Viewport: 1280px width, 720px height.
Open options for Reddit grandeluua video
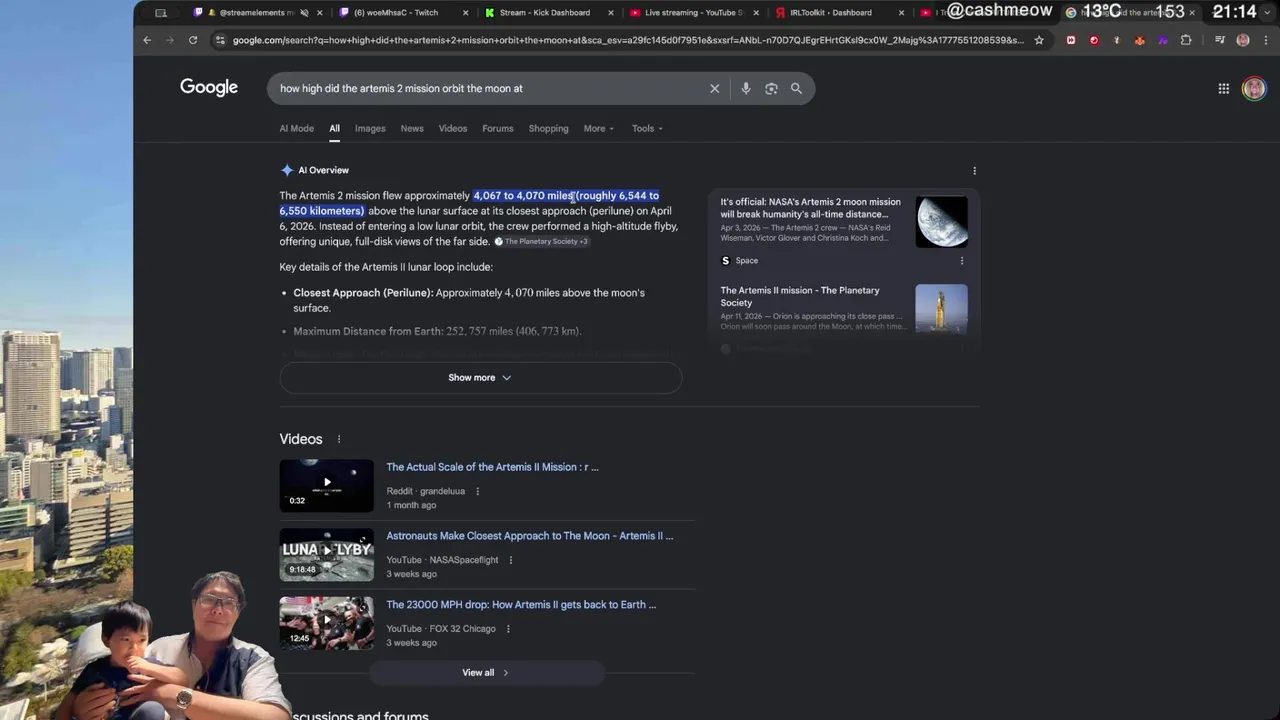coord(477,491)
